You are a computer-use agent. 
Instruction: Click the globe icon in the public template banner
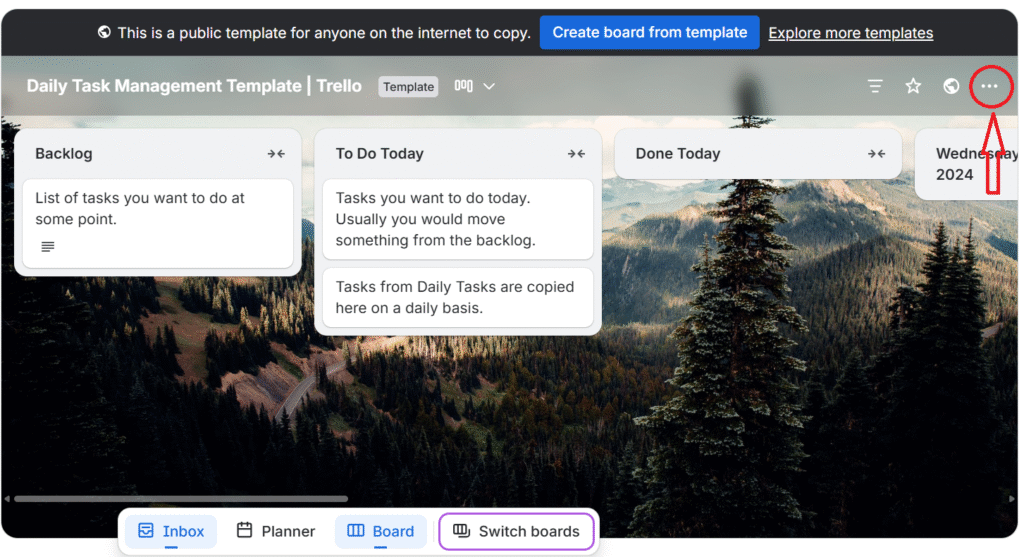[104, 32]
